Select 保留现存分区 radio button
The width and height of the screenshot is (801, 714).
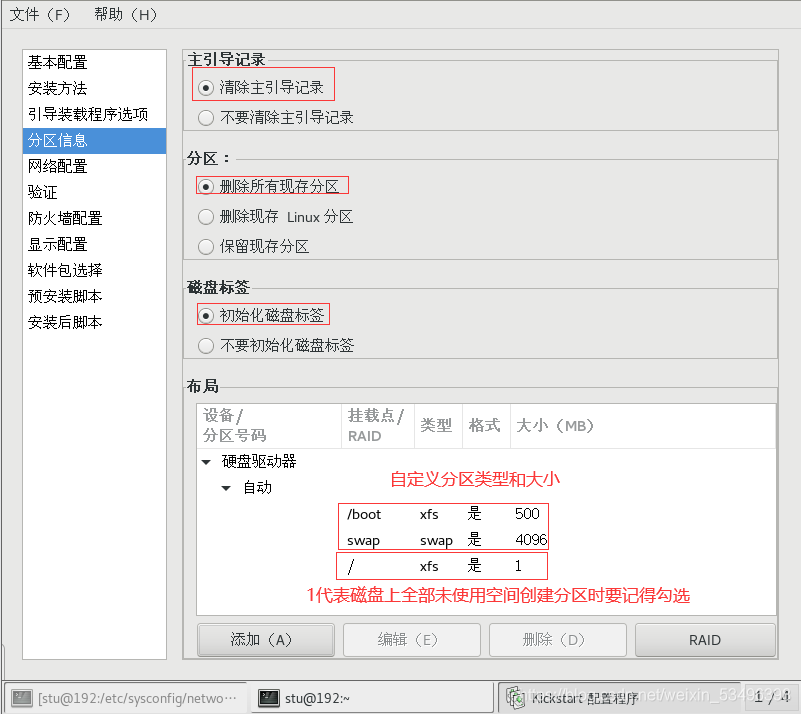[206, 247]
